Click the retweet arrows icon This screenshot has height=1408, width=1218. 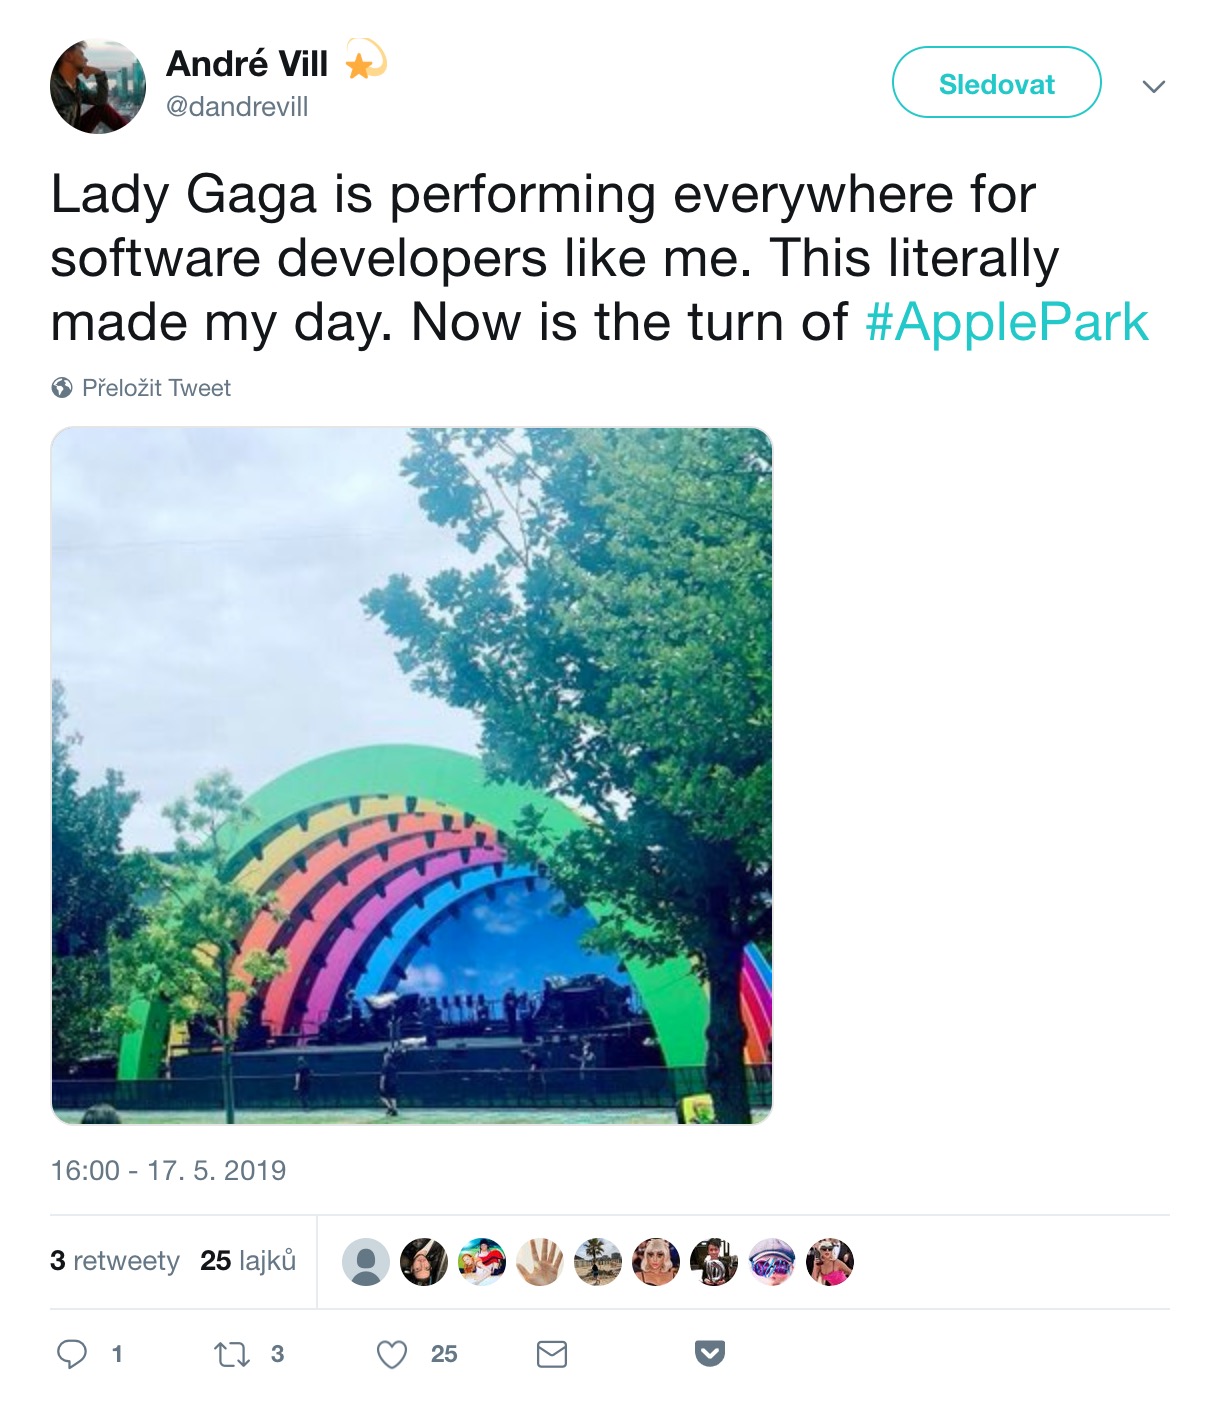point(231,1355)
